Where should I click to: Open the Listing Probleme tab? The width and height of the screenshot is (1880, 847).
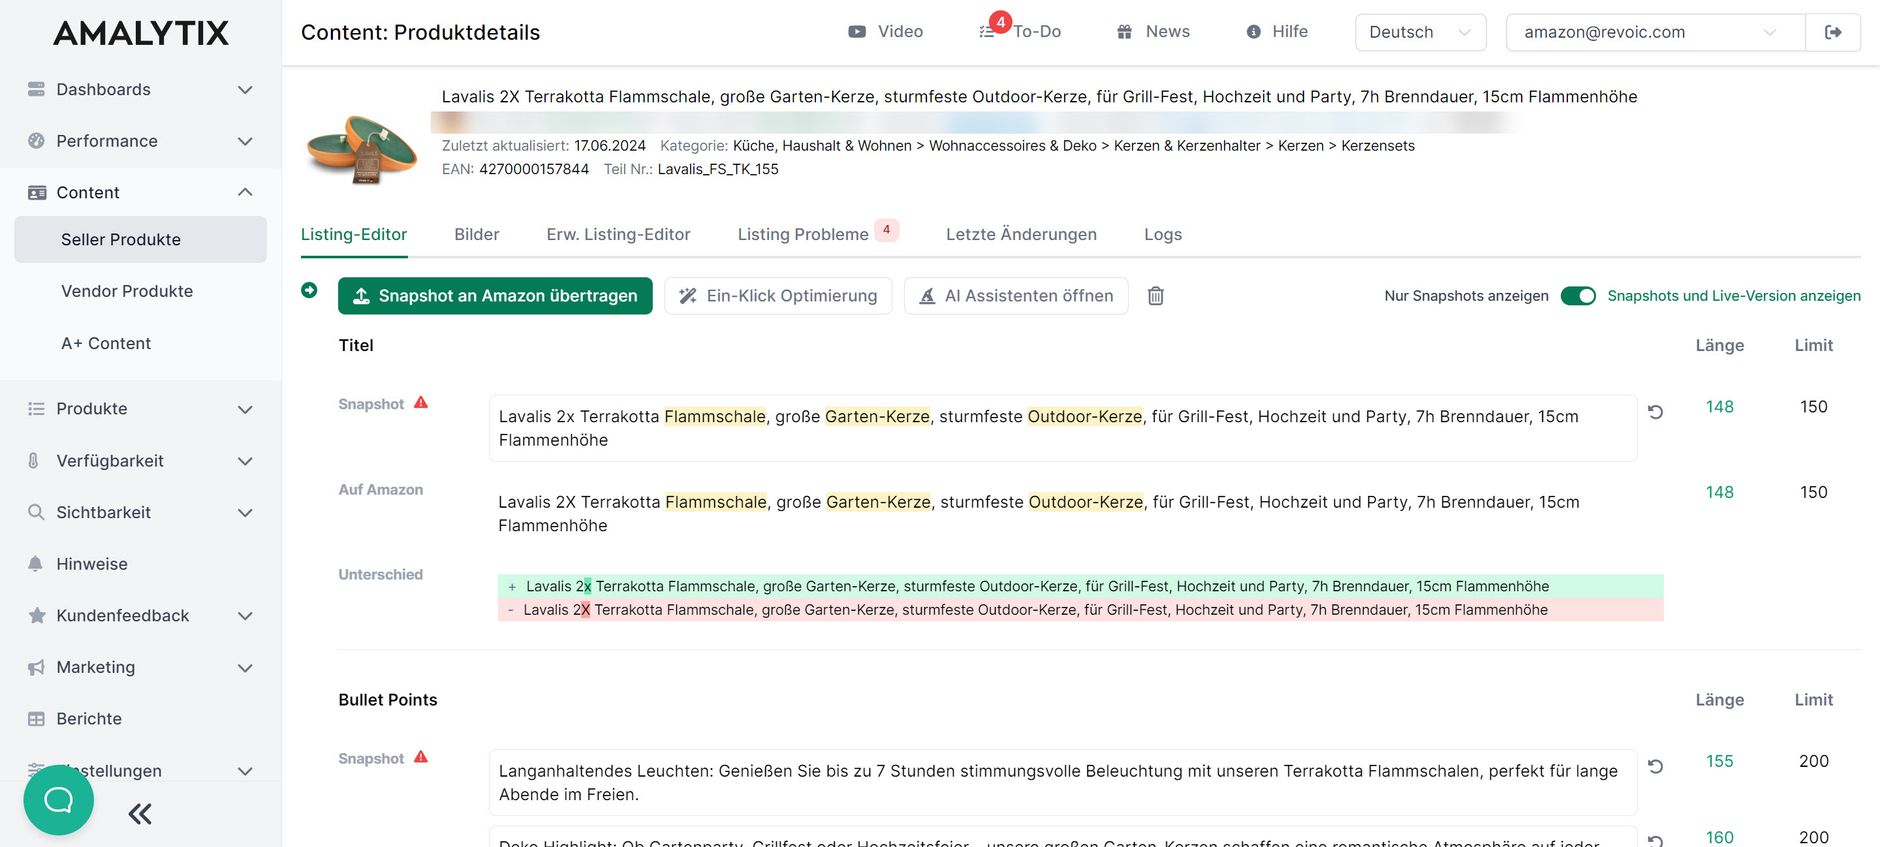[817, 234]
